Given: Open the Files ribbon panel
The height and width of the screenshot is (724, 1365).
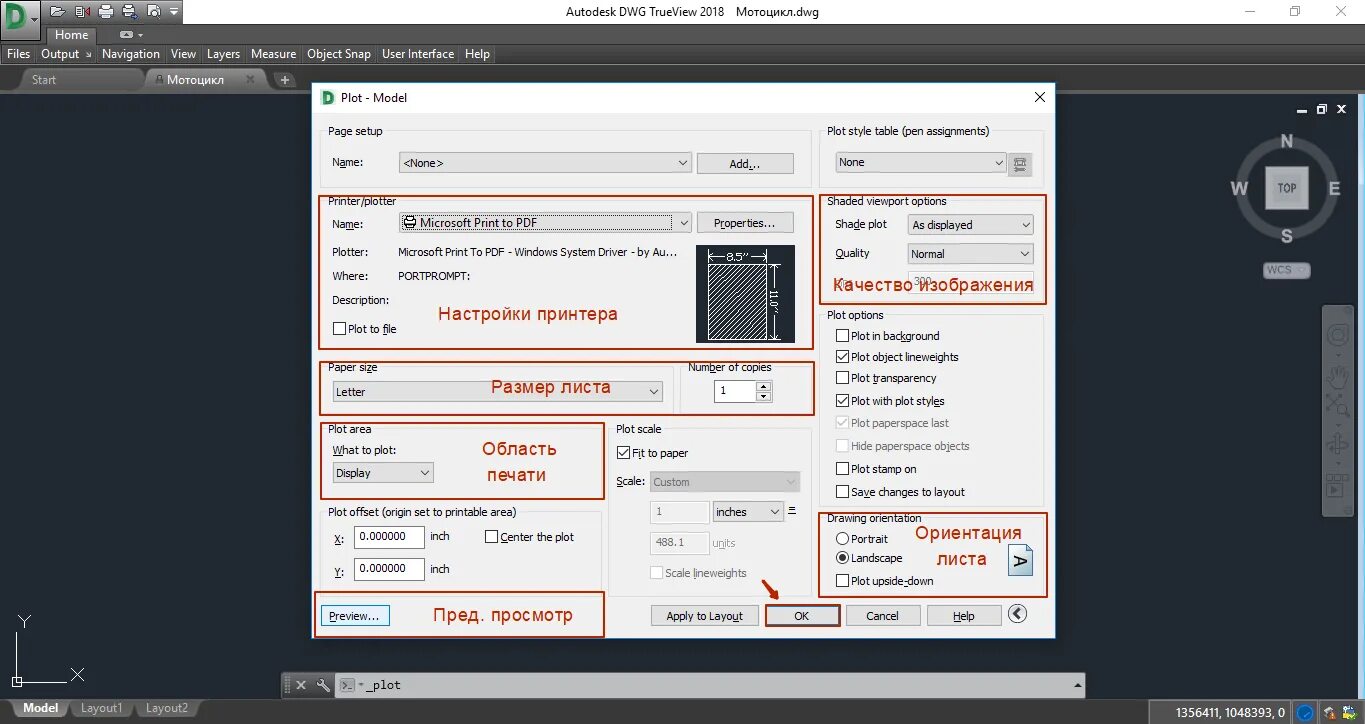Looking at the screenshot, I should coord(19,54).
